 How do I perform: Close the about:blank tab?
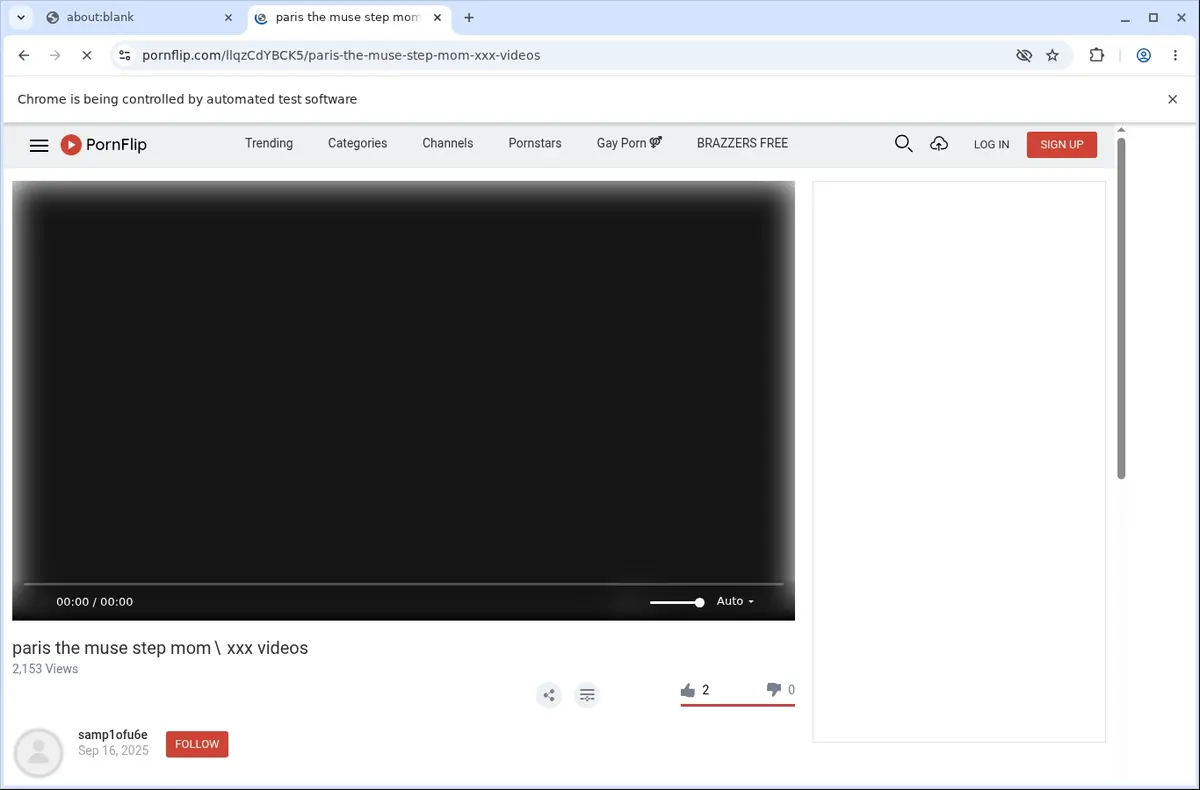point(228,18)
